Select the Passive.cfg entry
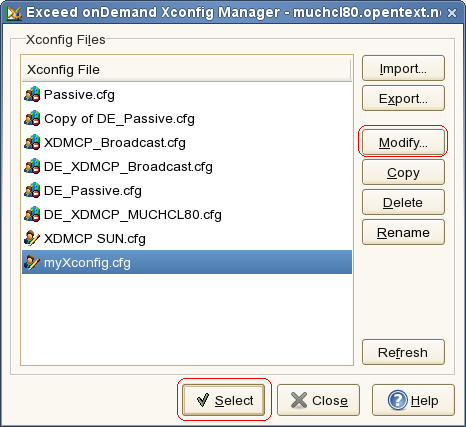The image size is (466, 427). click(187, 95)
